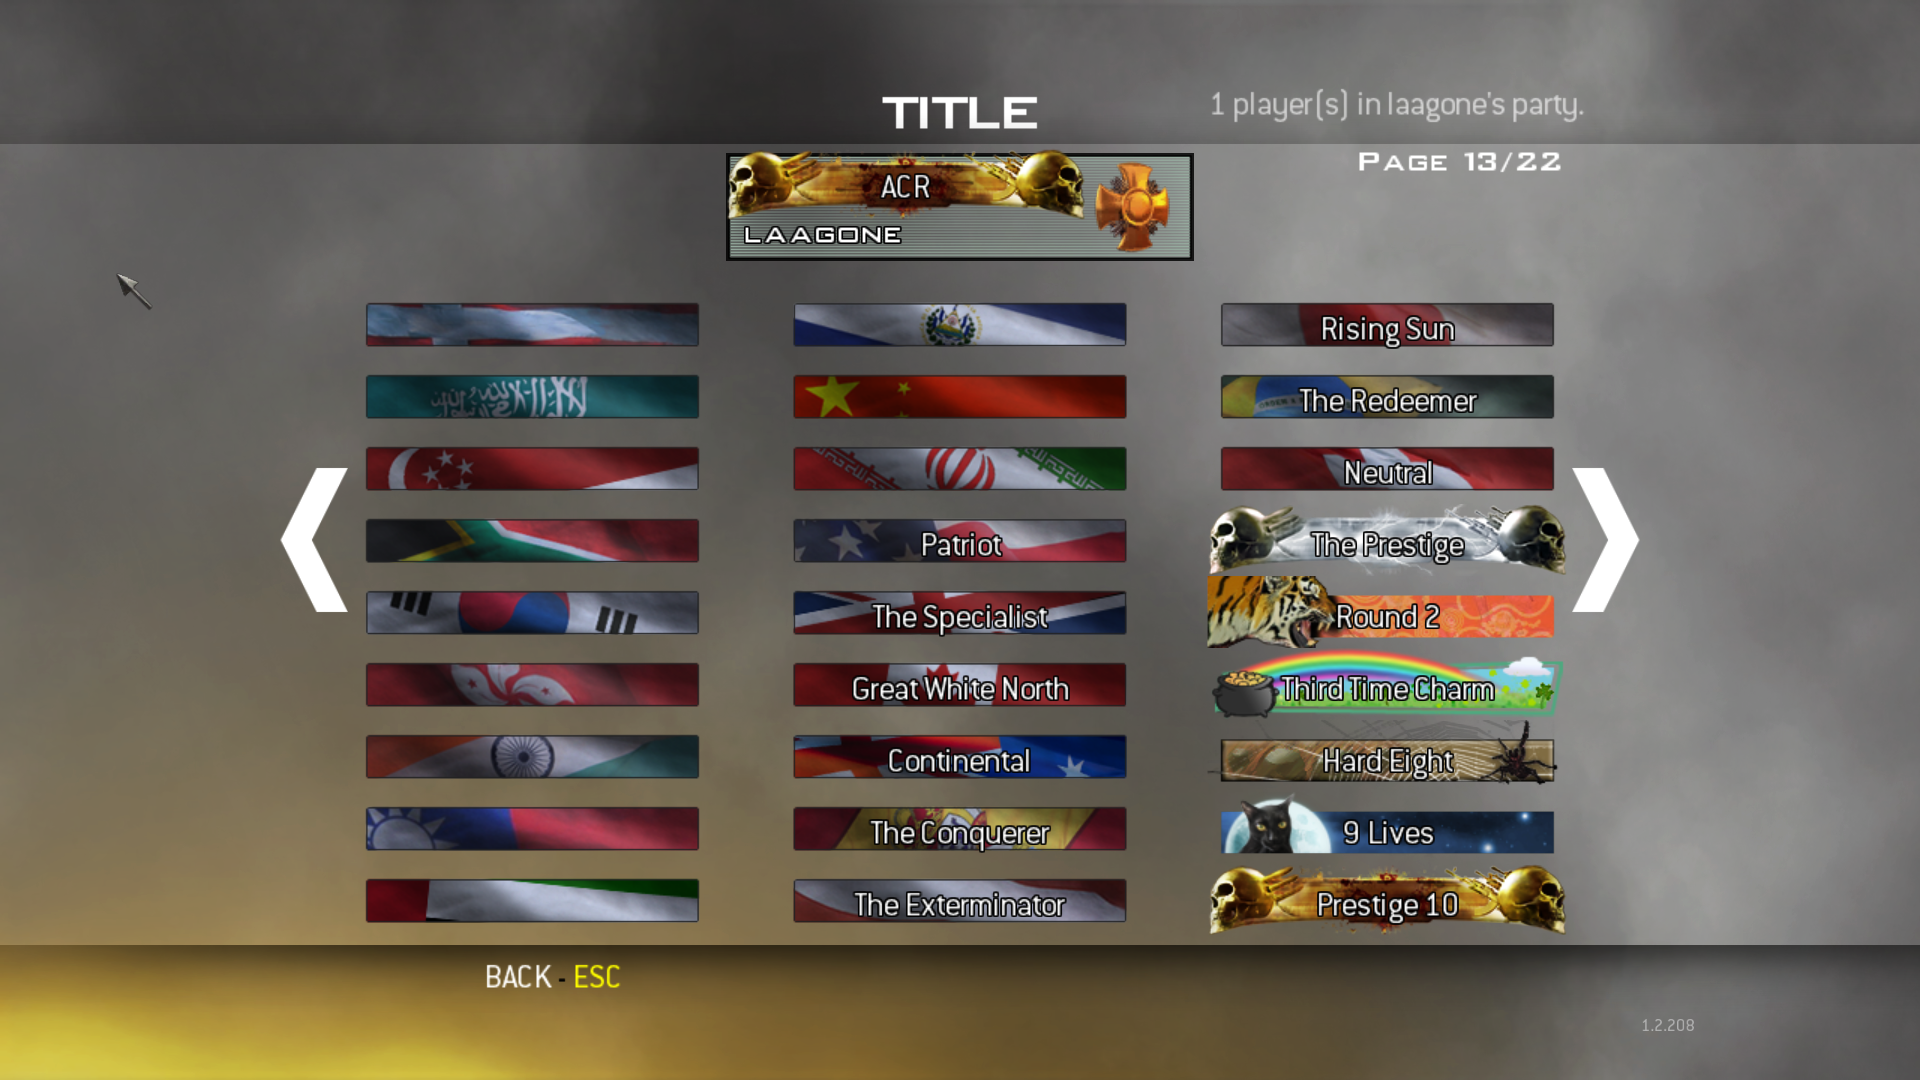The image size is (1920, 1080).
Task: Select the Prestige 10 title card
Action: pos(1386,903)
